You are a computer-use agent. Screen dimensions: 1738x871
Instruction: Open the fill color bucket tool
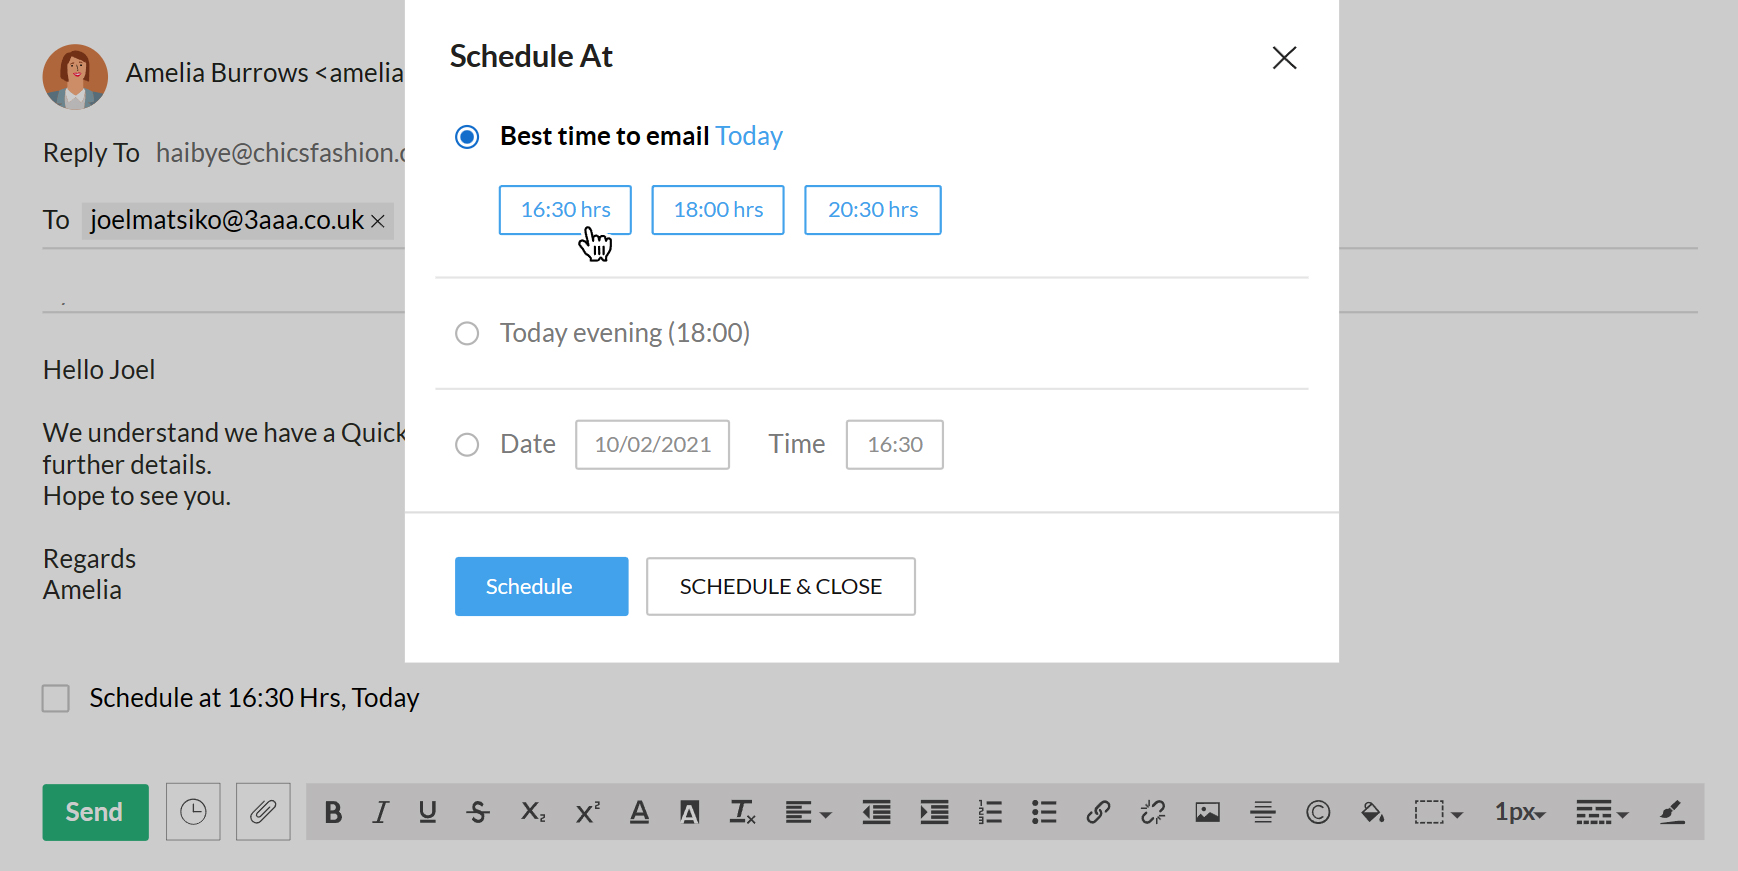1373,812
